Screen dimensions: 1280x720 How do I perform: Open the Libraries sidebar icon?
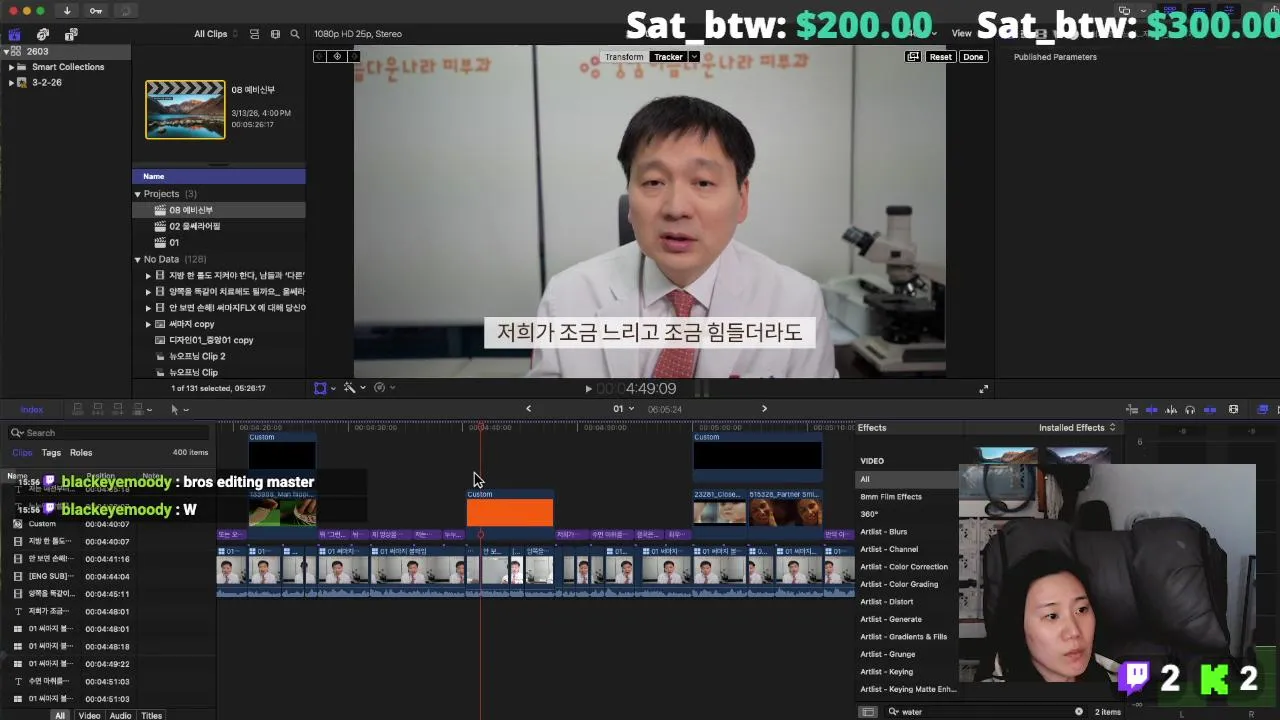14,34
